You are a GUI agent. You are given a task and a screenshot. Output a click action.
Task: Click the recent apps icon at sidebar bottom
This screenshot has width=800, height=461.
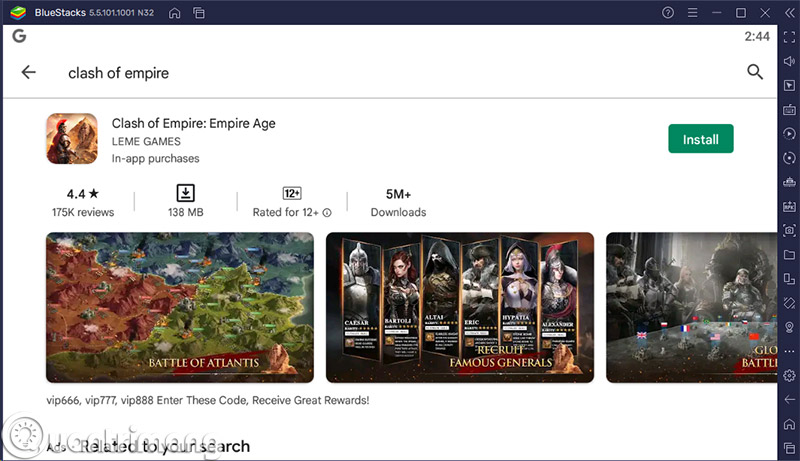tap(789, 448)
